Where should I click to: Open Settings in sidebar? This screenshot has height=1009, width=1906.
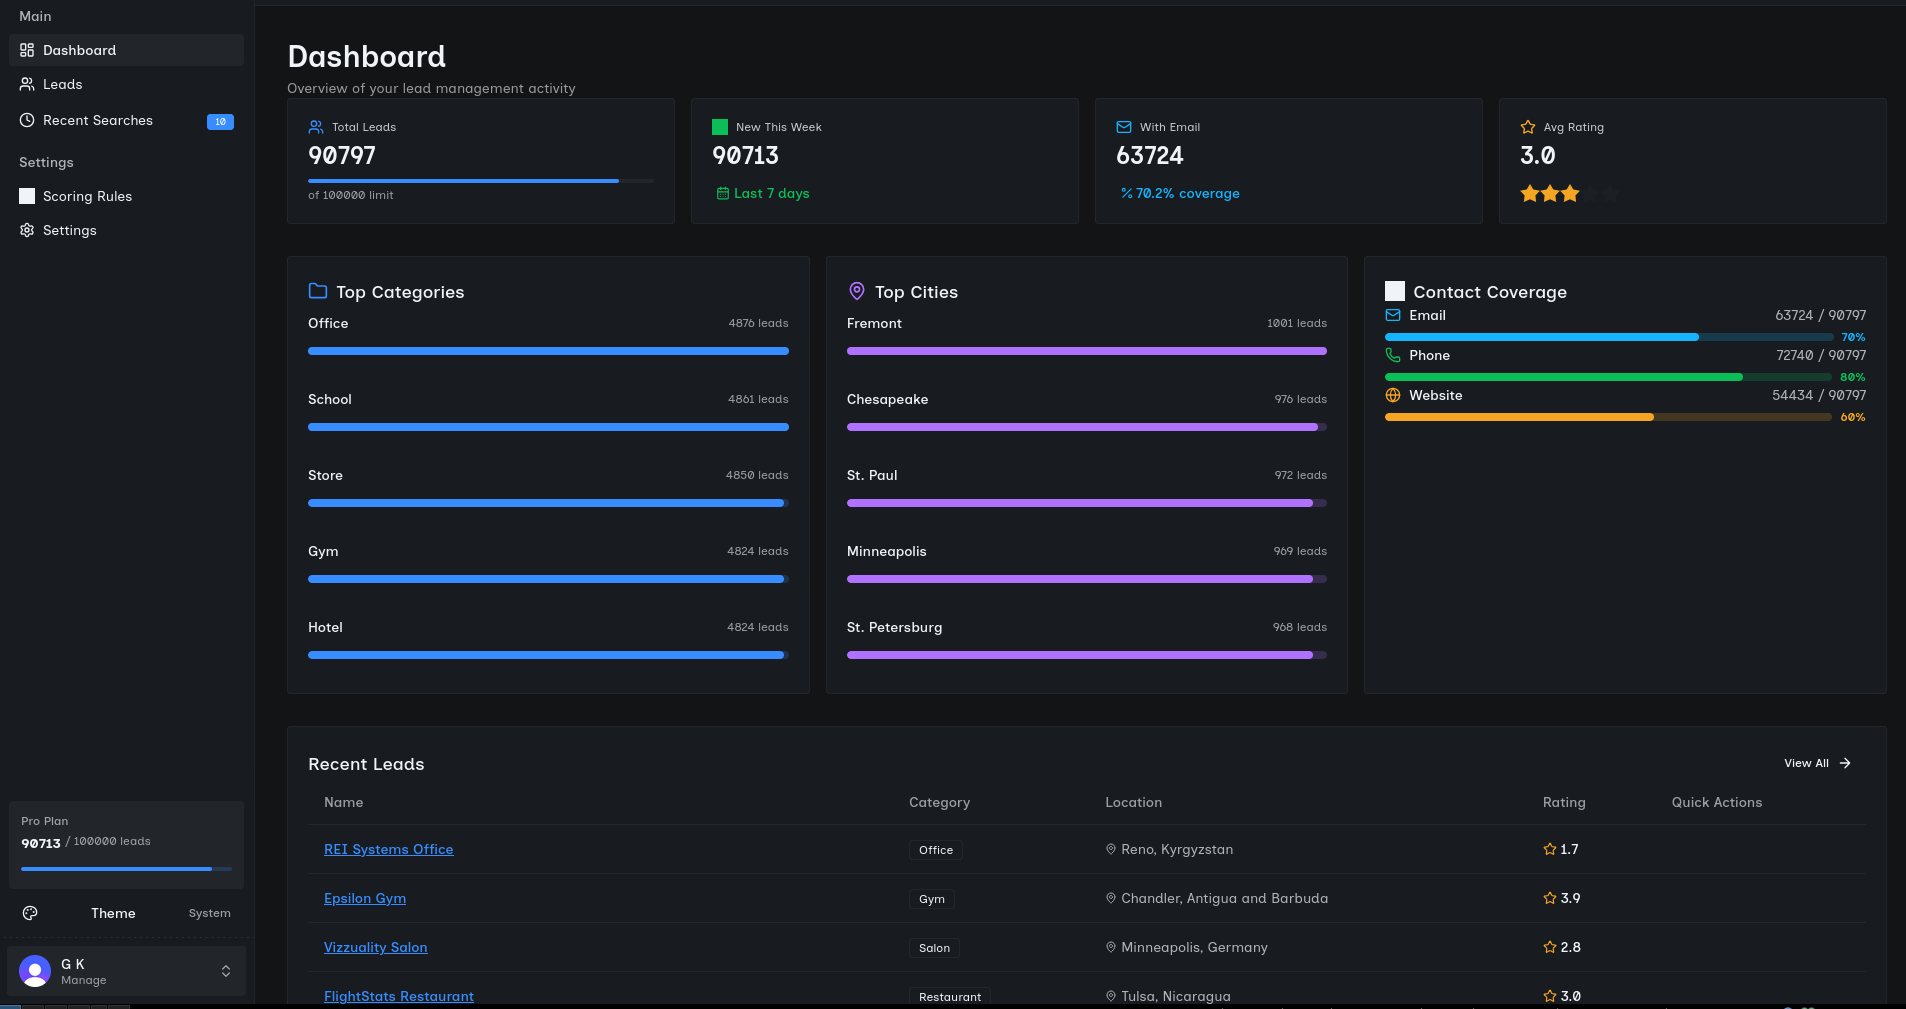point(126,230)
